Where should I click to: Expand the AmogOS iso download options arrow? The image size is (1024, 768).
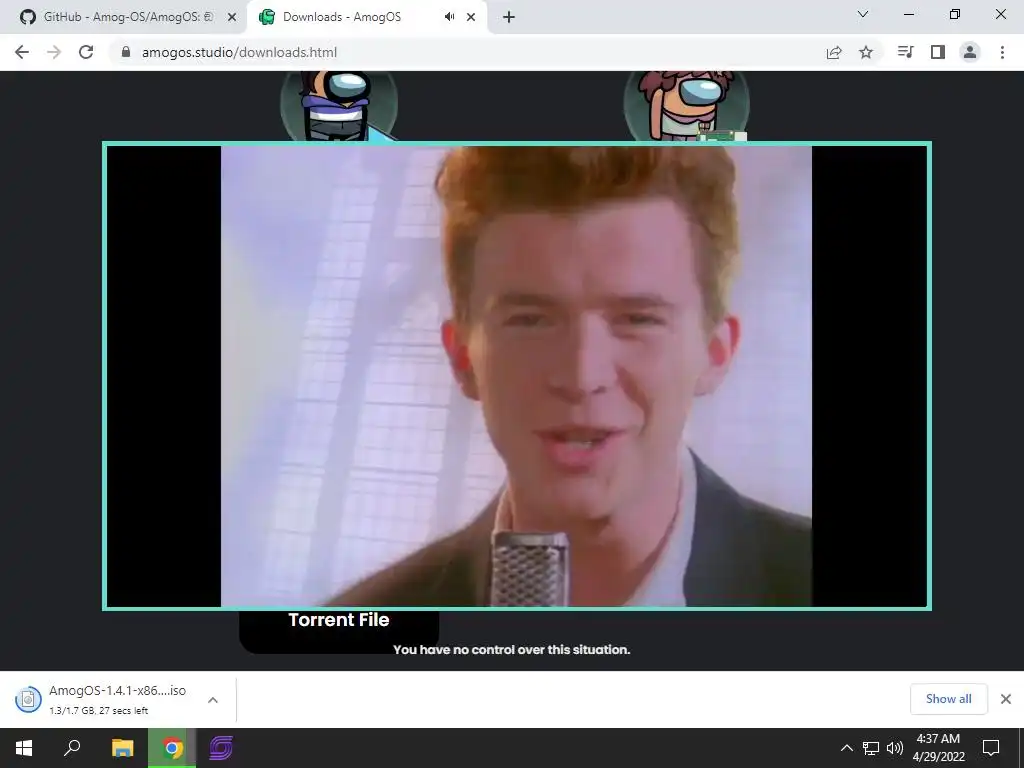[213, 699]
